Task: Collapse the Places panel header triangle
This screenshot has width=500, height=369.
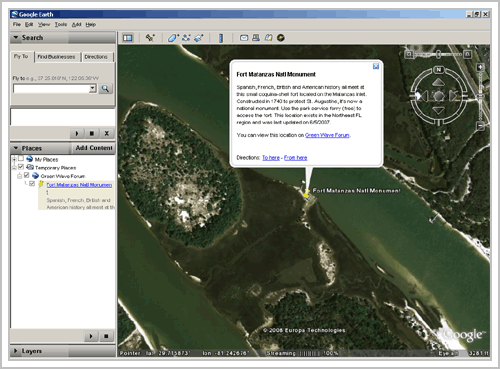Action: [16, 148]
